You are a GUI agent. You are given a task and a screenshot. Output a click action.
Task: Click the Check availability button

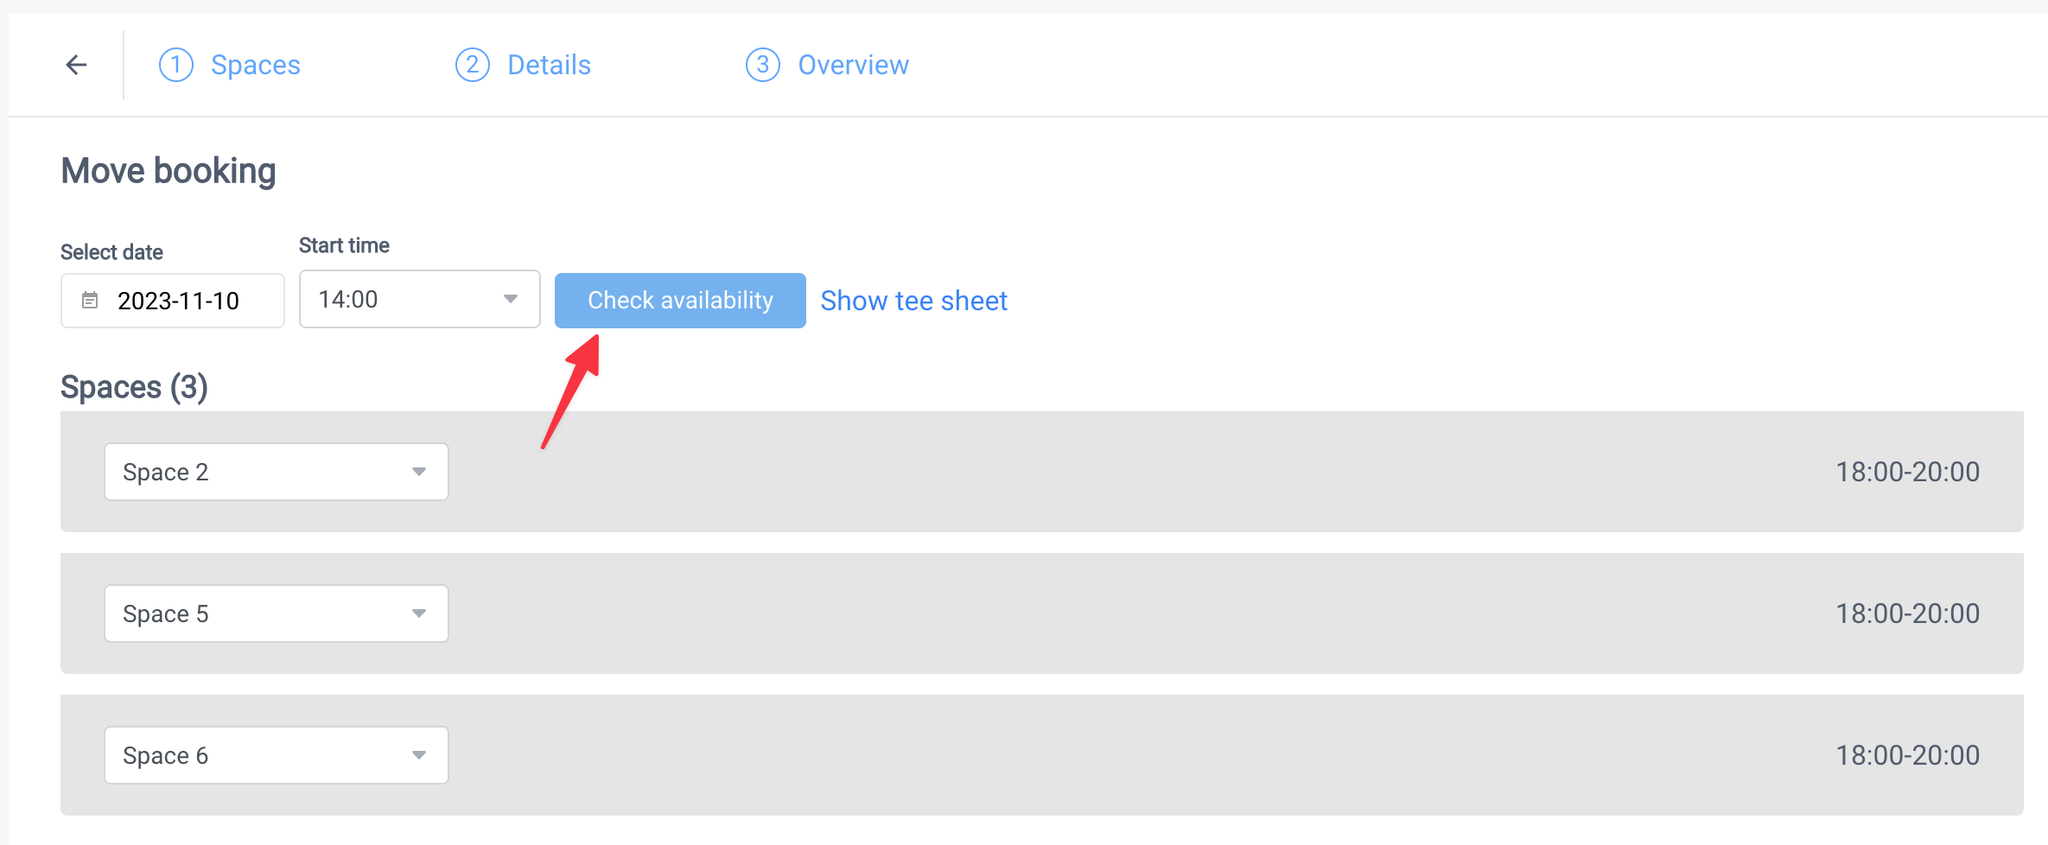680,300
